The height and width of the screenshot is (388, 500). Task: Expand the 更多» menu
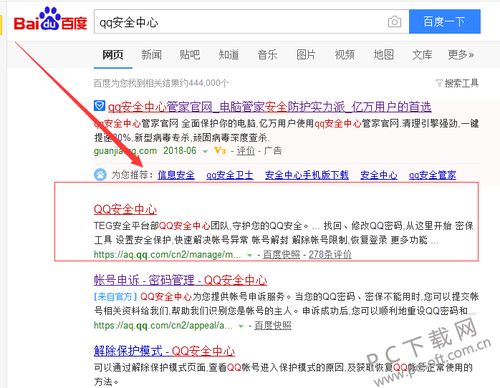point(461,54)
